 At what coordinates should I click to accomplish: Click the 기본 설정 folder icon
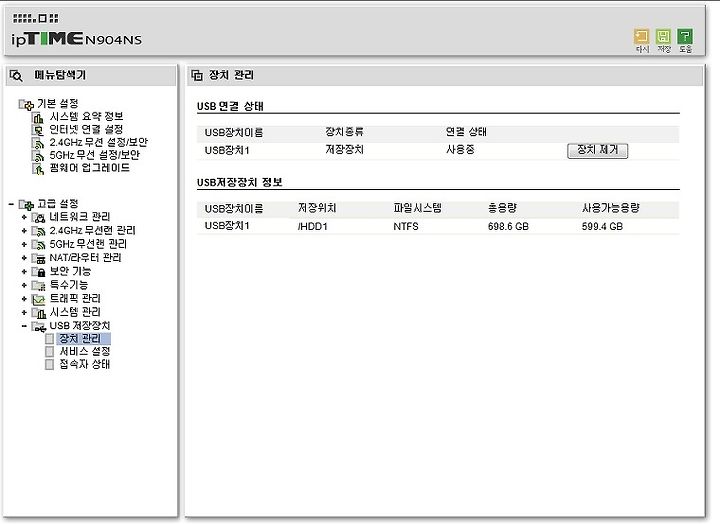(x=26, y=105)
